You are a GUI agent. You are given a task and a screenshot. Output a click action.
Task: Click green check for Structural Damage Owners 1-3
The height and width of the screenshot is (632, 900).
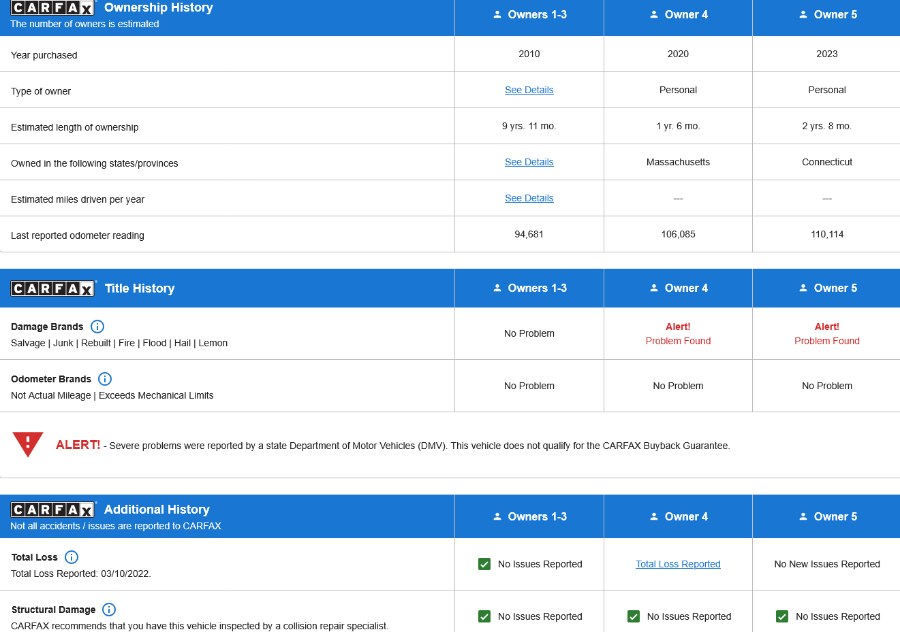(484, 617)
